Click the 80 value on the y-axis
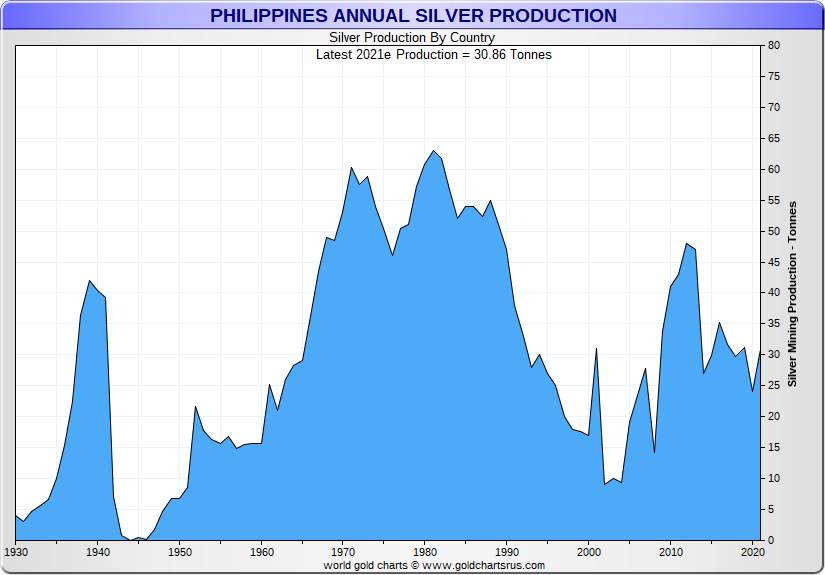The width and height of the screenshot is (825, 575). point(774,46)
